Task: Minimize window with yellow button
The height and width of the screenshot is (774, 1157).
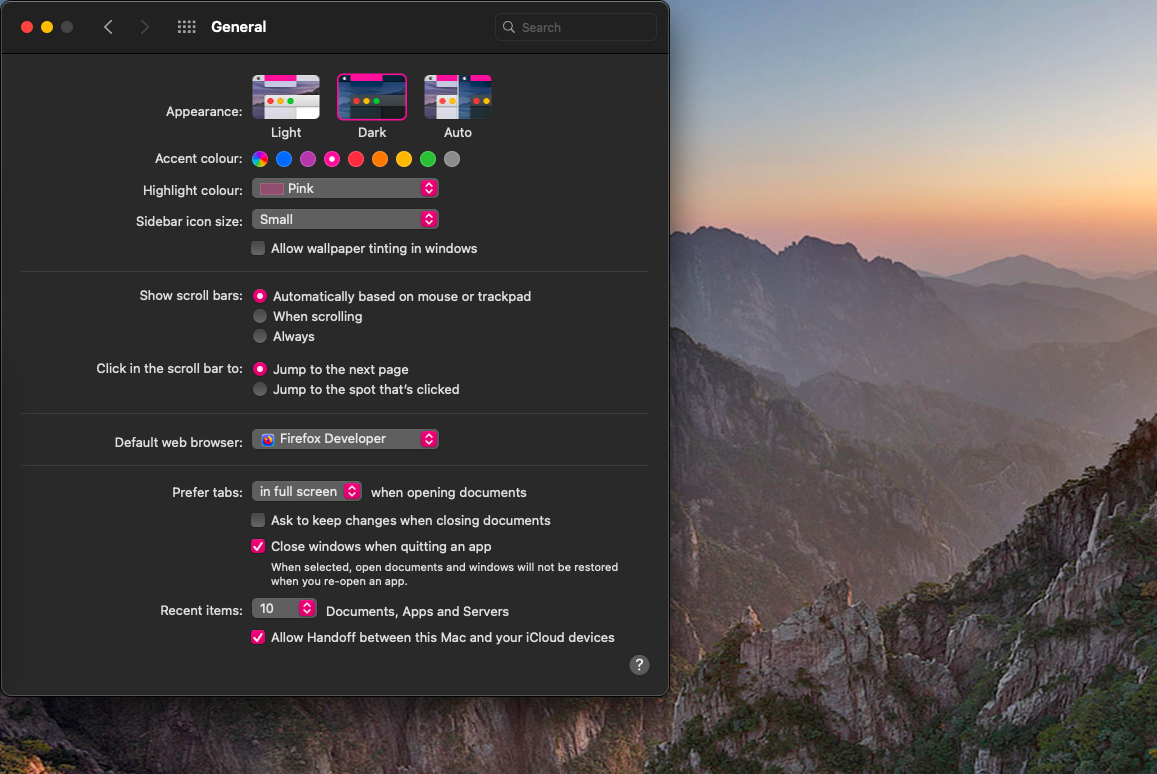Action: pos(47,27)
